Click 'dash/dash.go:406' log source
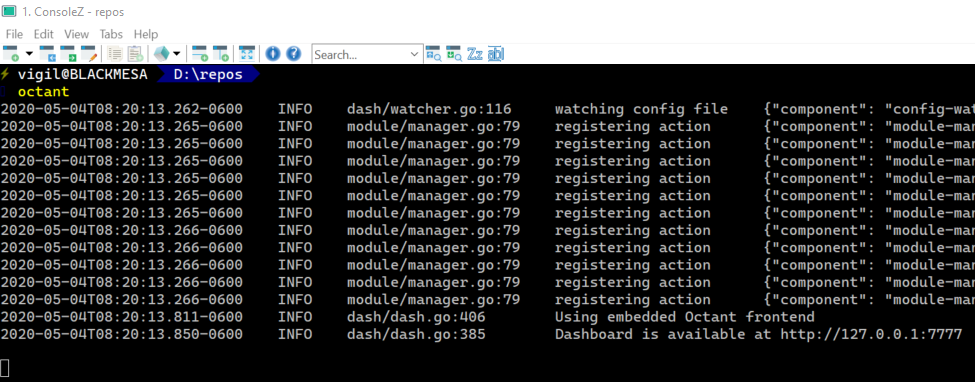The width and height of the screenshot is (975, 382). 416,317
